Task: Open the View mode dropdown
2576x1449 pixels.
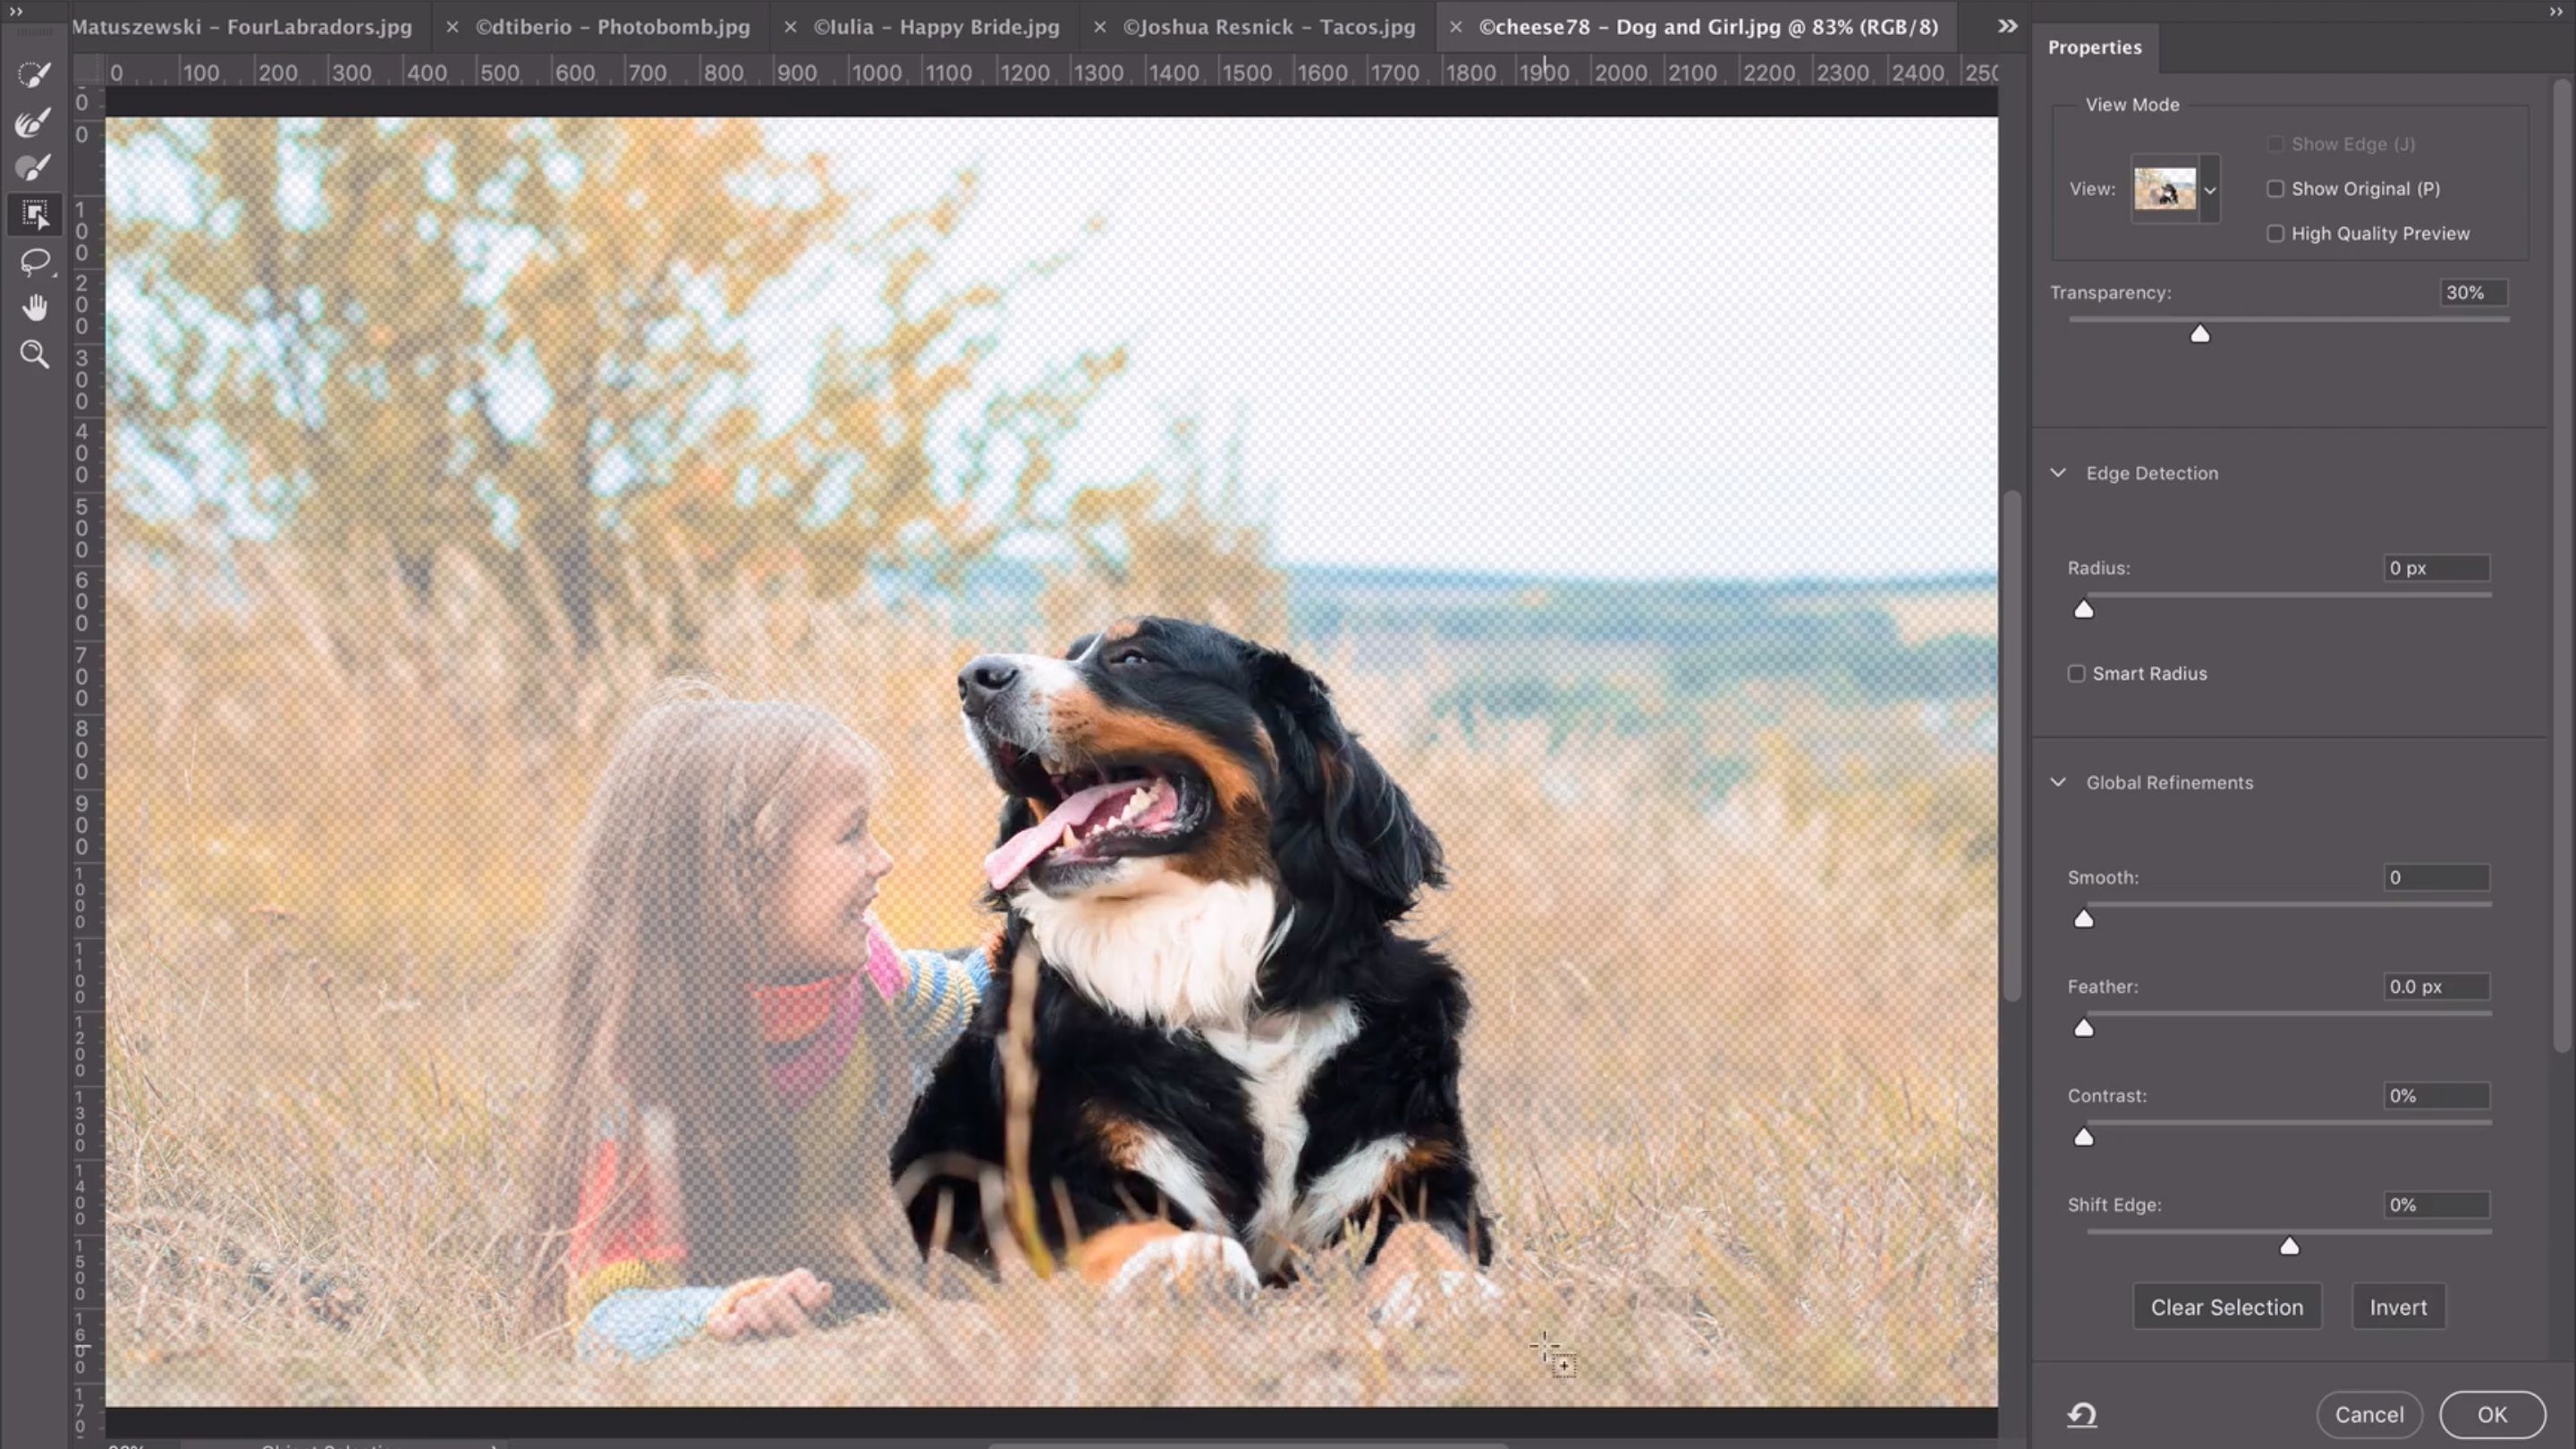Action: pos(2209,189)
